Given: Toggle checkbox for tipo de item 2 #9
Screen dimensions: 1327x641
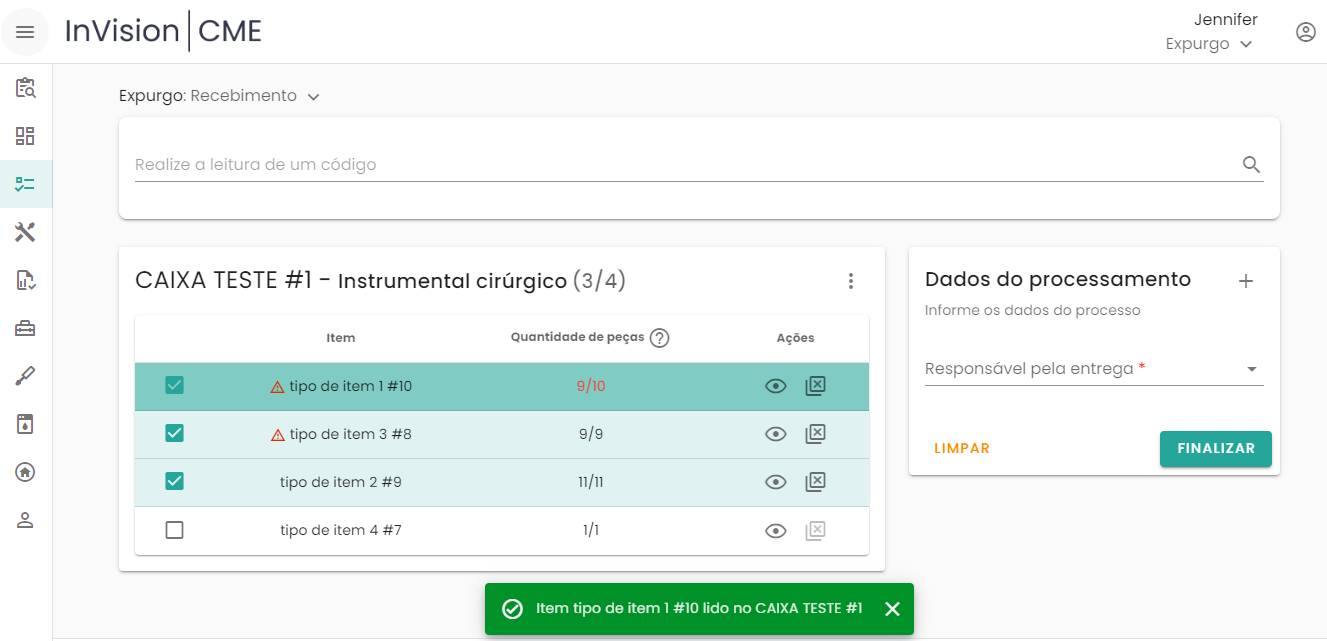Looking at the screenshot, I should 174,482.
